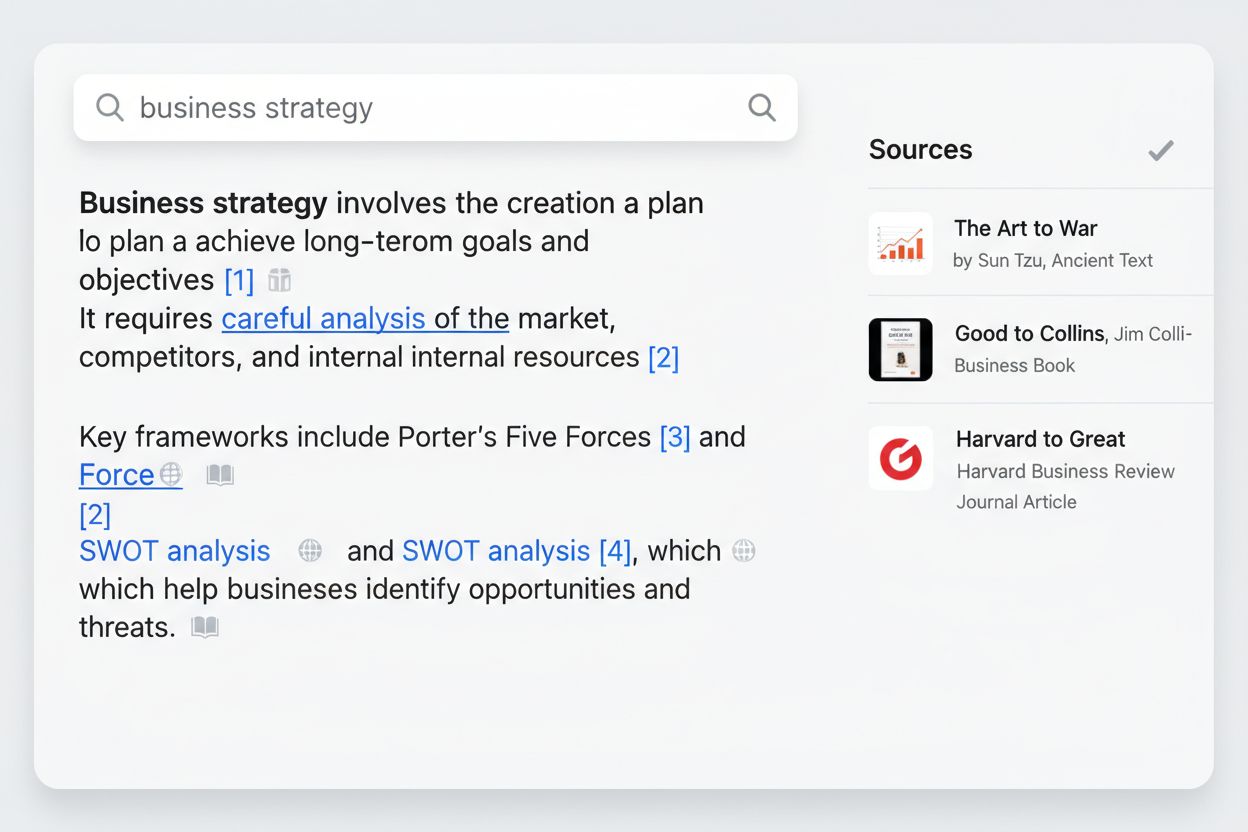Open the chart thumbnail for The Art to War
Viewport: 1248px width, 832px height.
[x=900, y=243]
